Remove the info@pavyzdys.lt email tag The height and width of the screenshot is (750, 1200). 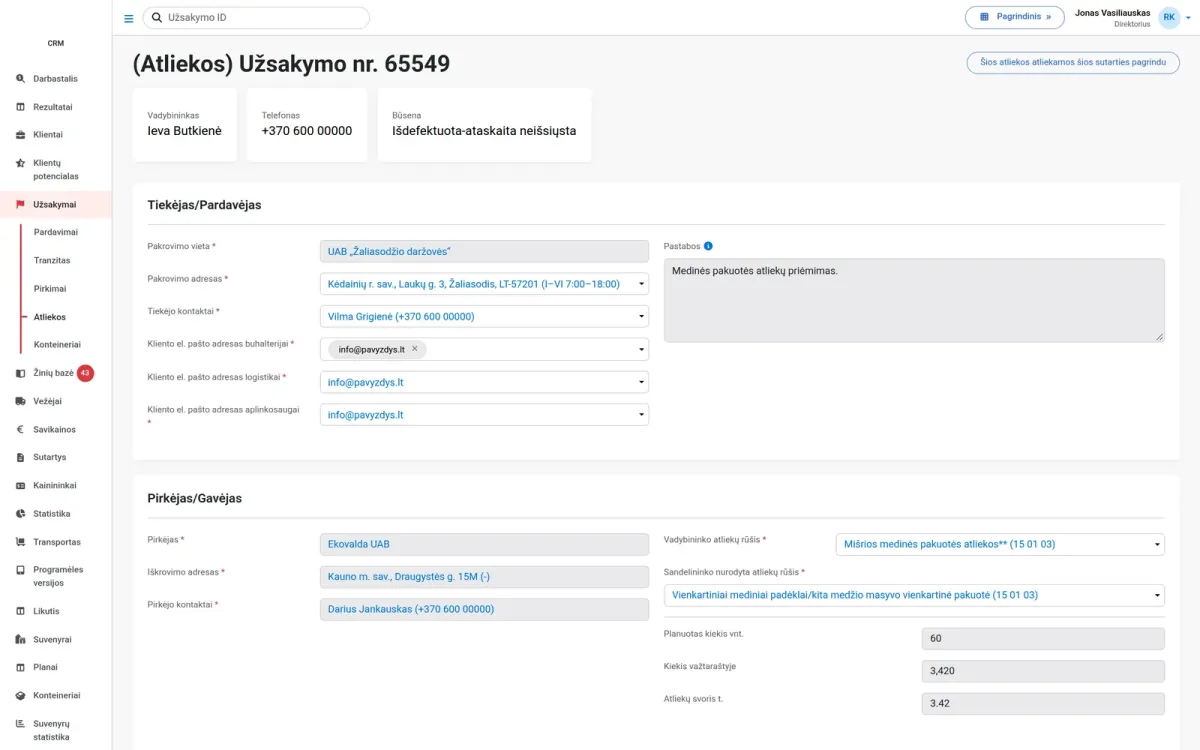pos(415,349)
